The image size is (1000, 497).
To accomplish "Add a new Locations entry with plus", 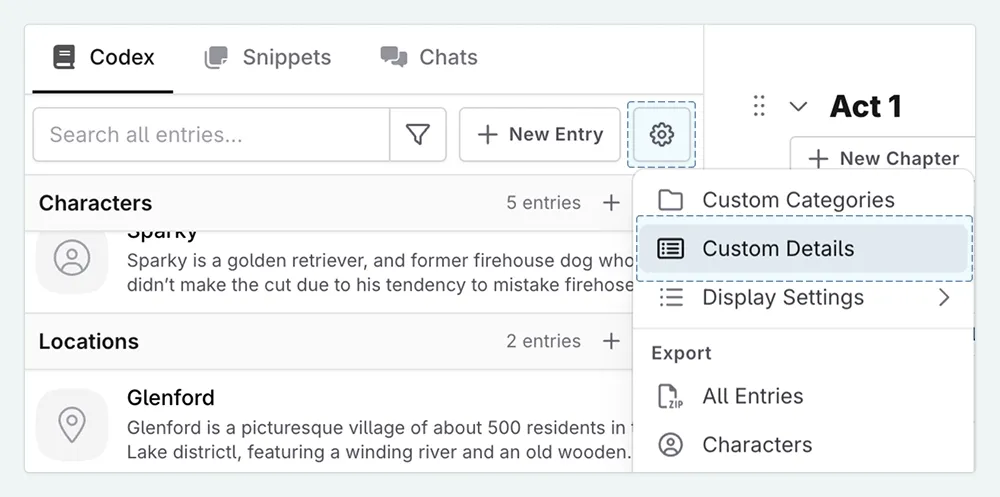I will coord(611,341).
